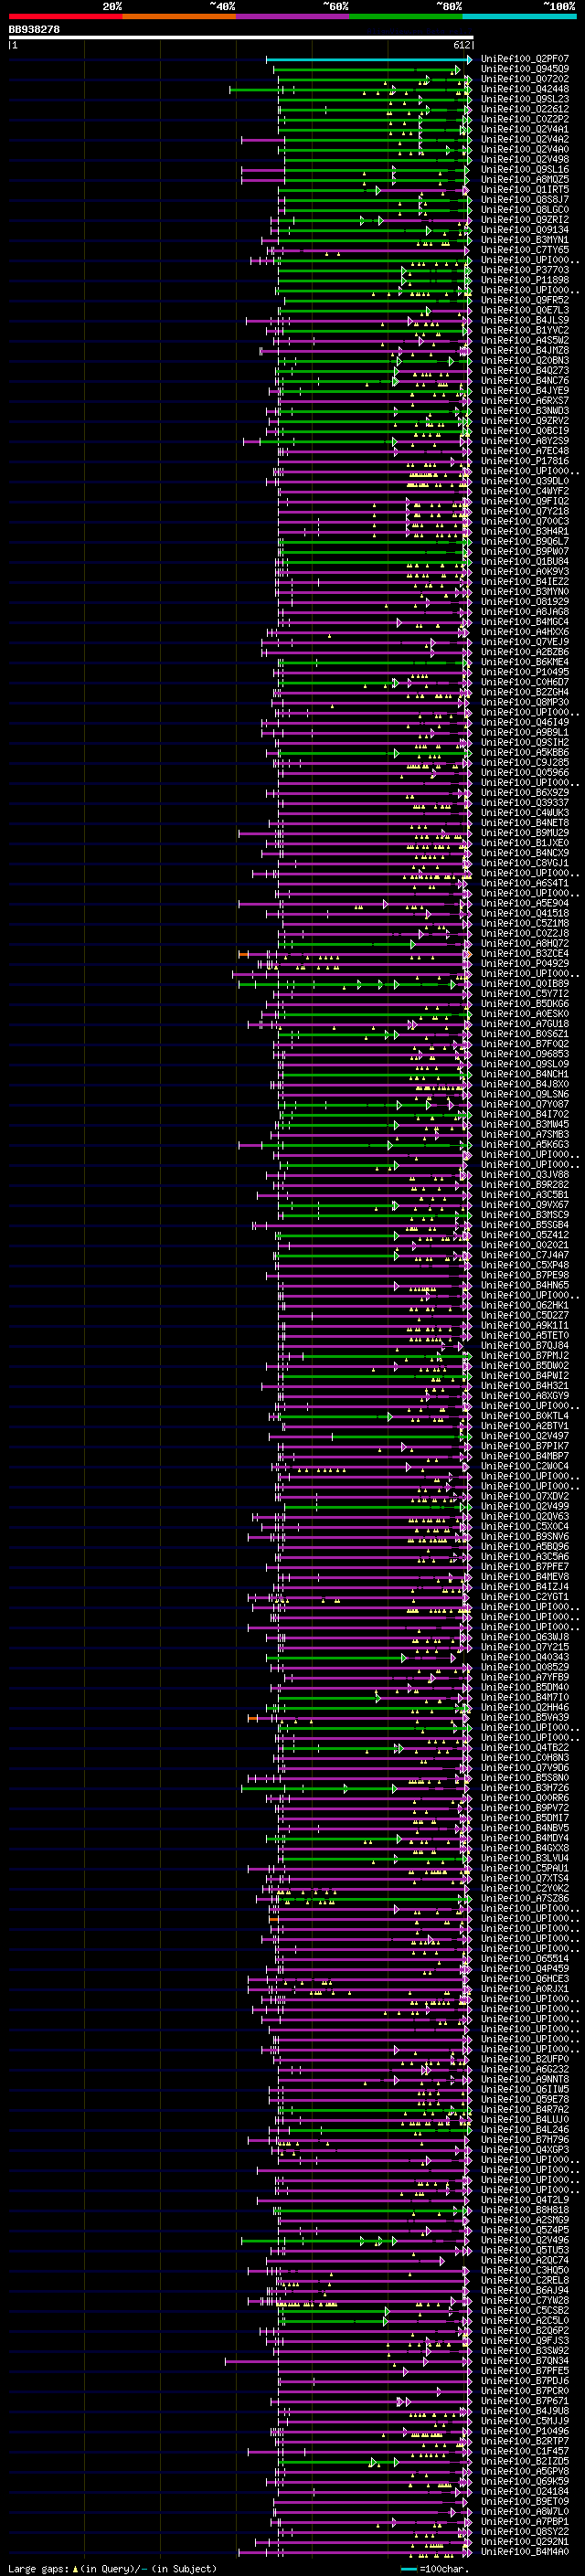Select hit UniRef100_B4Q273
The height and width of the screenshot is (2576, 585).
click(524, 370)
